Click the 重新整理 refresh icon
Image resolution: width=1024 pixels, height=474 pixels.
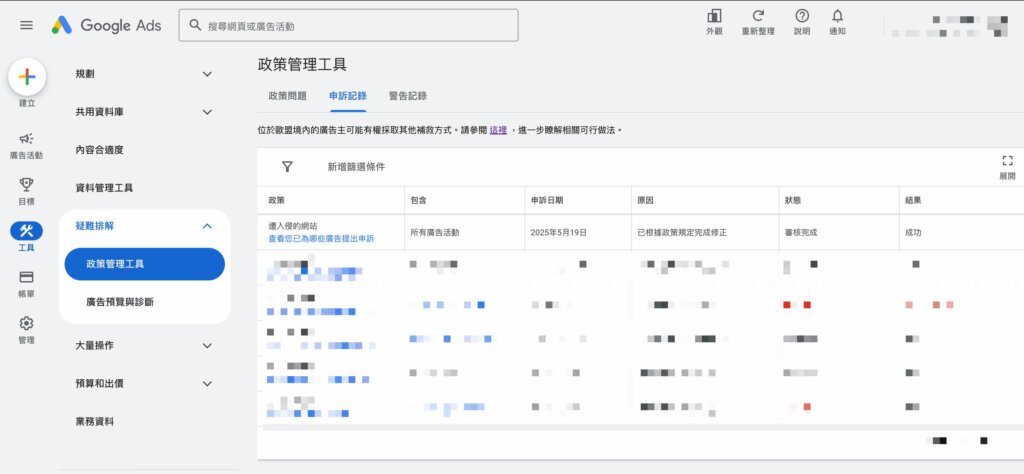[758, 16]
